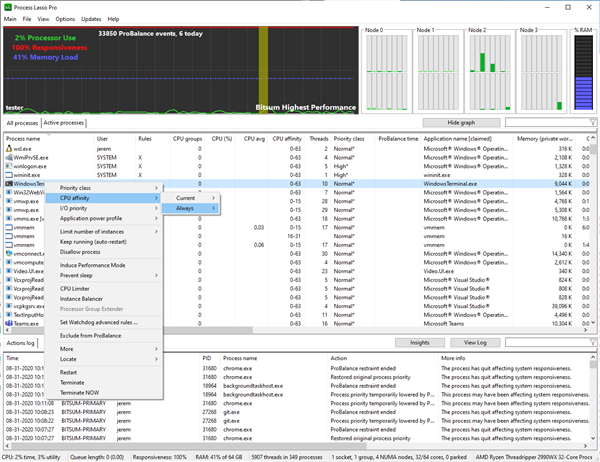Click the Teams.exe process icon
This screenshot has height=462, width=600.
9,325
